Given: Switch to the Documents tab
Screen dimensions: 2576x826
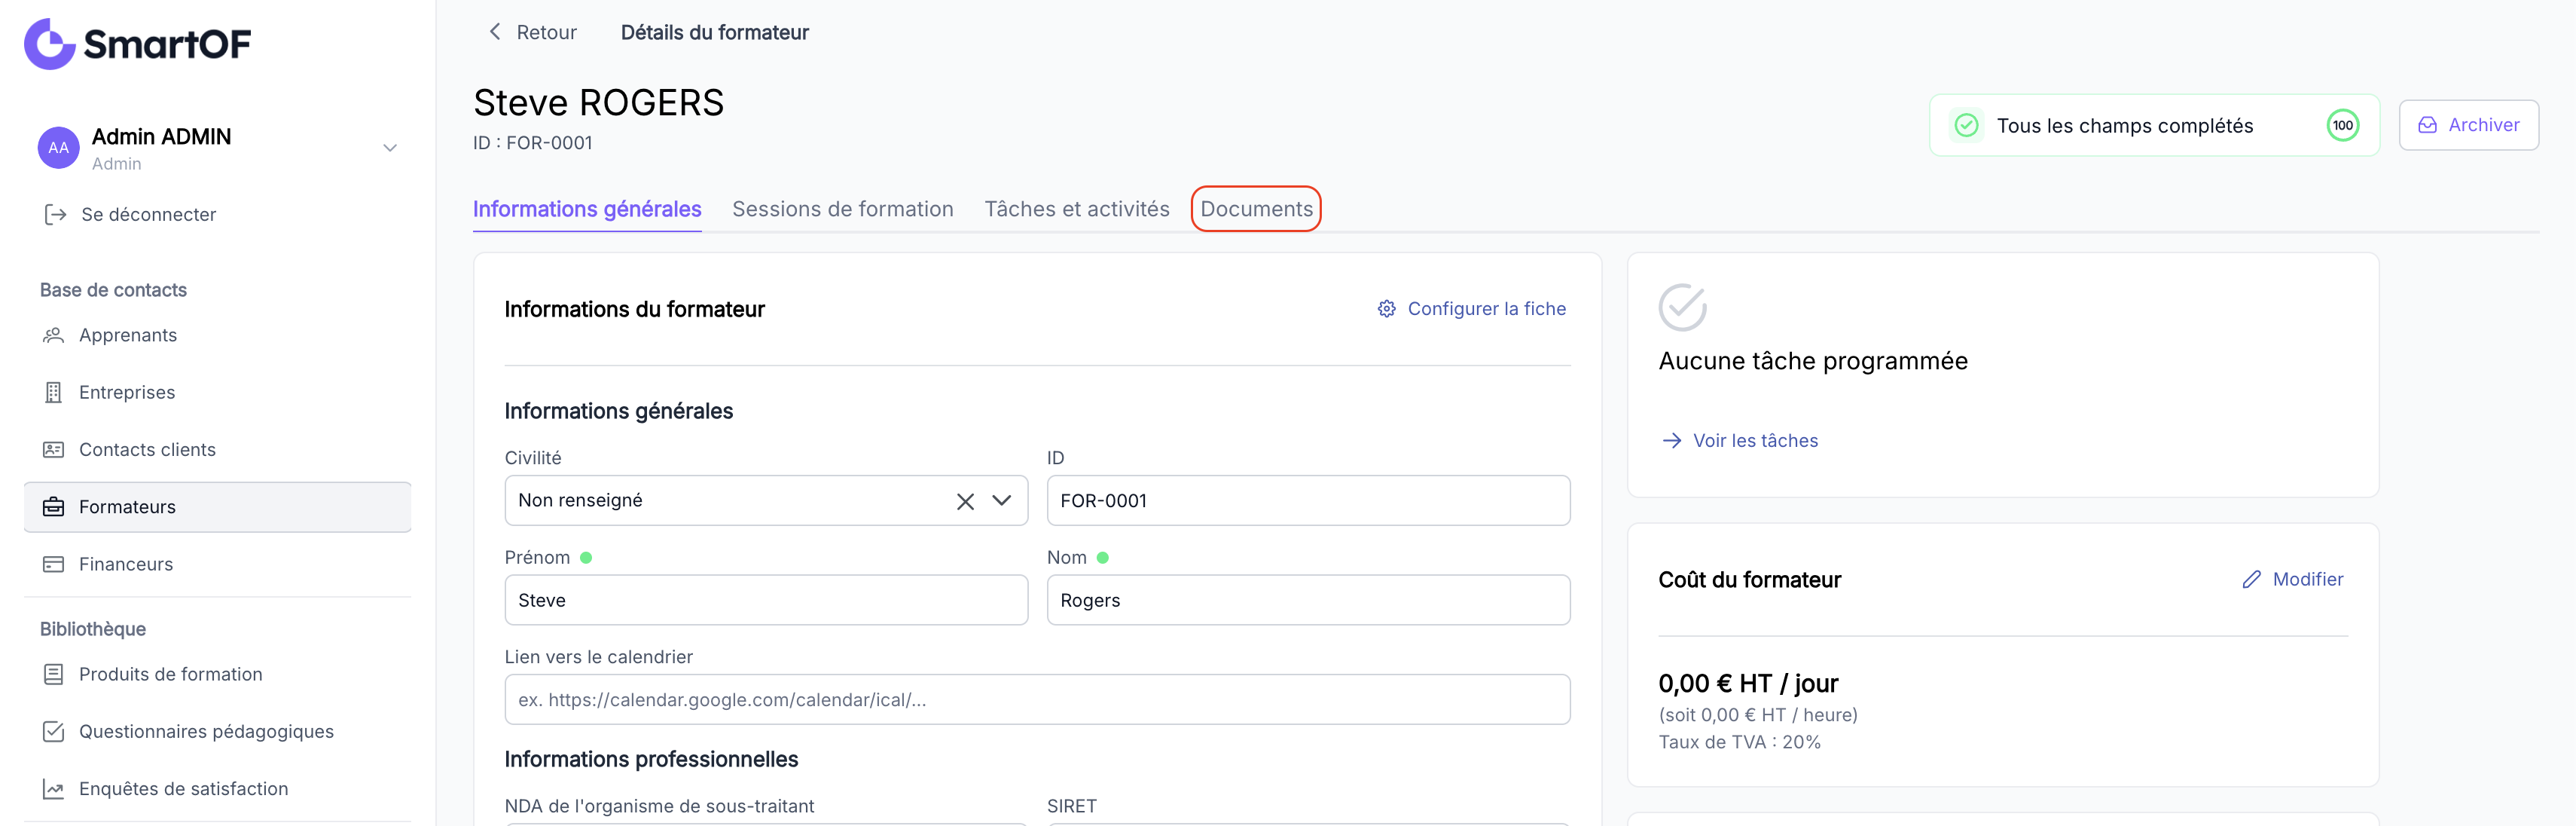Looking at the screenshot, I should (1256, 209).
